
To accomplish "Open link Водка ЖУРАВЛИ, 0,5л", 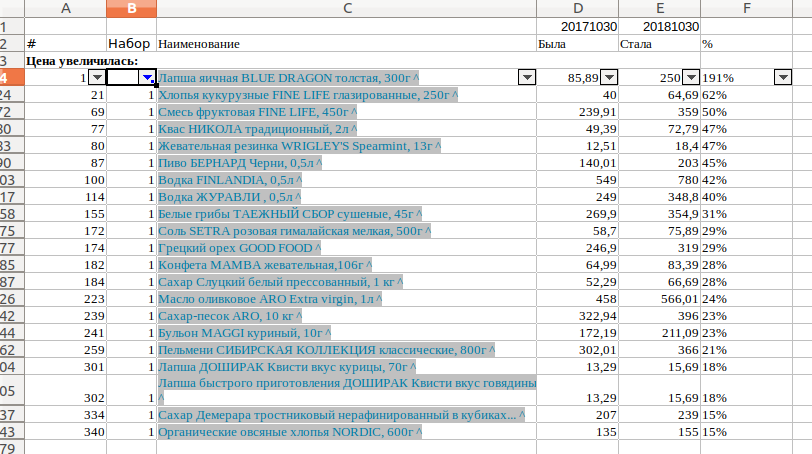I will 229,198.
